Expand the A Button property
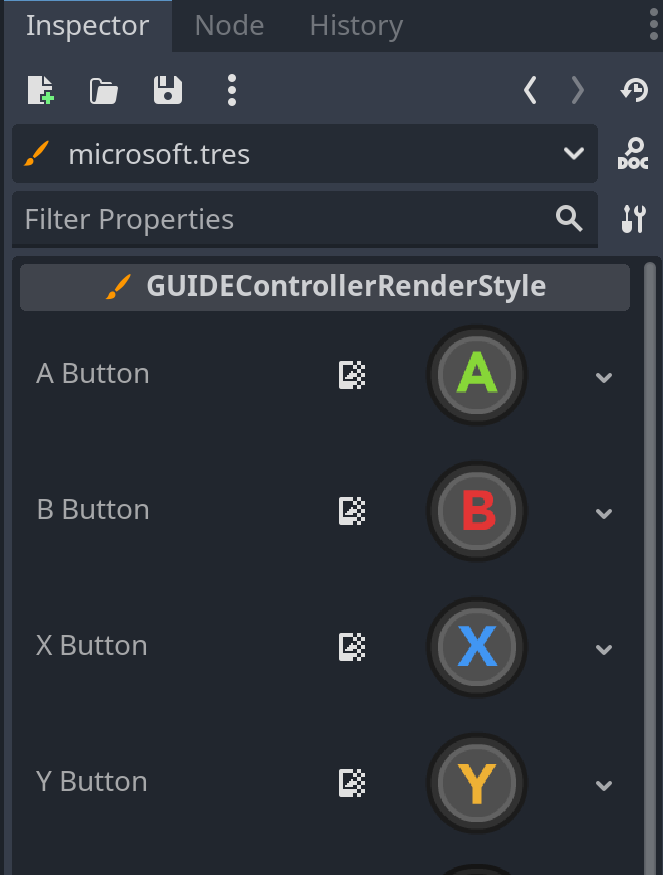 coord(604,377)
